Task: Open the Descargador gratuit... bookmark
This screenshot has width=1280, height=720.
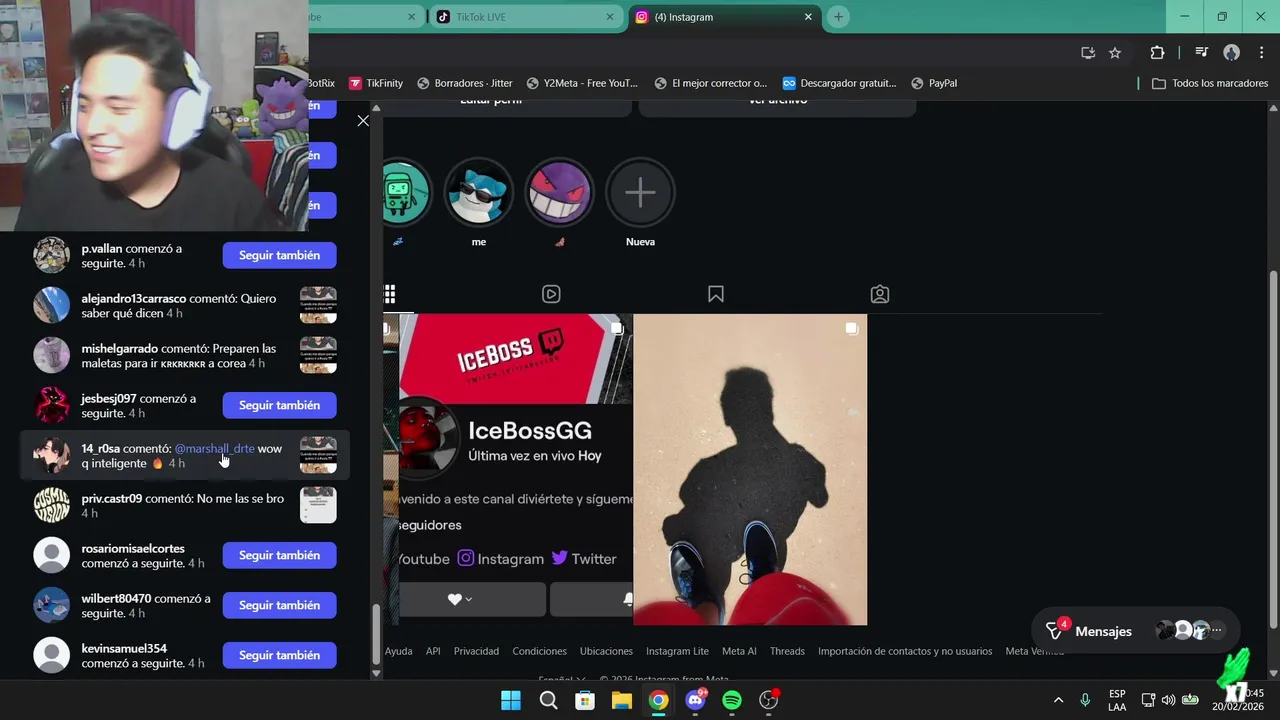Action: pyautogui.click(x=840, y=83)
